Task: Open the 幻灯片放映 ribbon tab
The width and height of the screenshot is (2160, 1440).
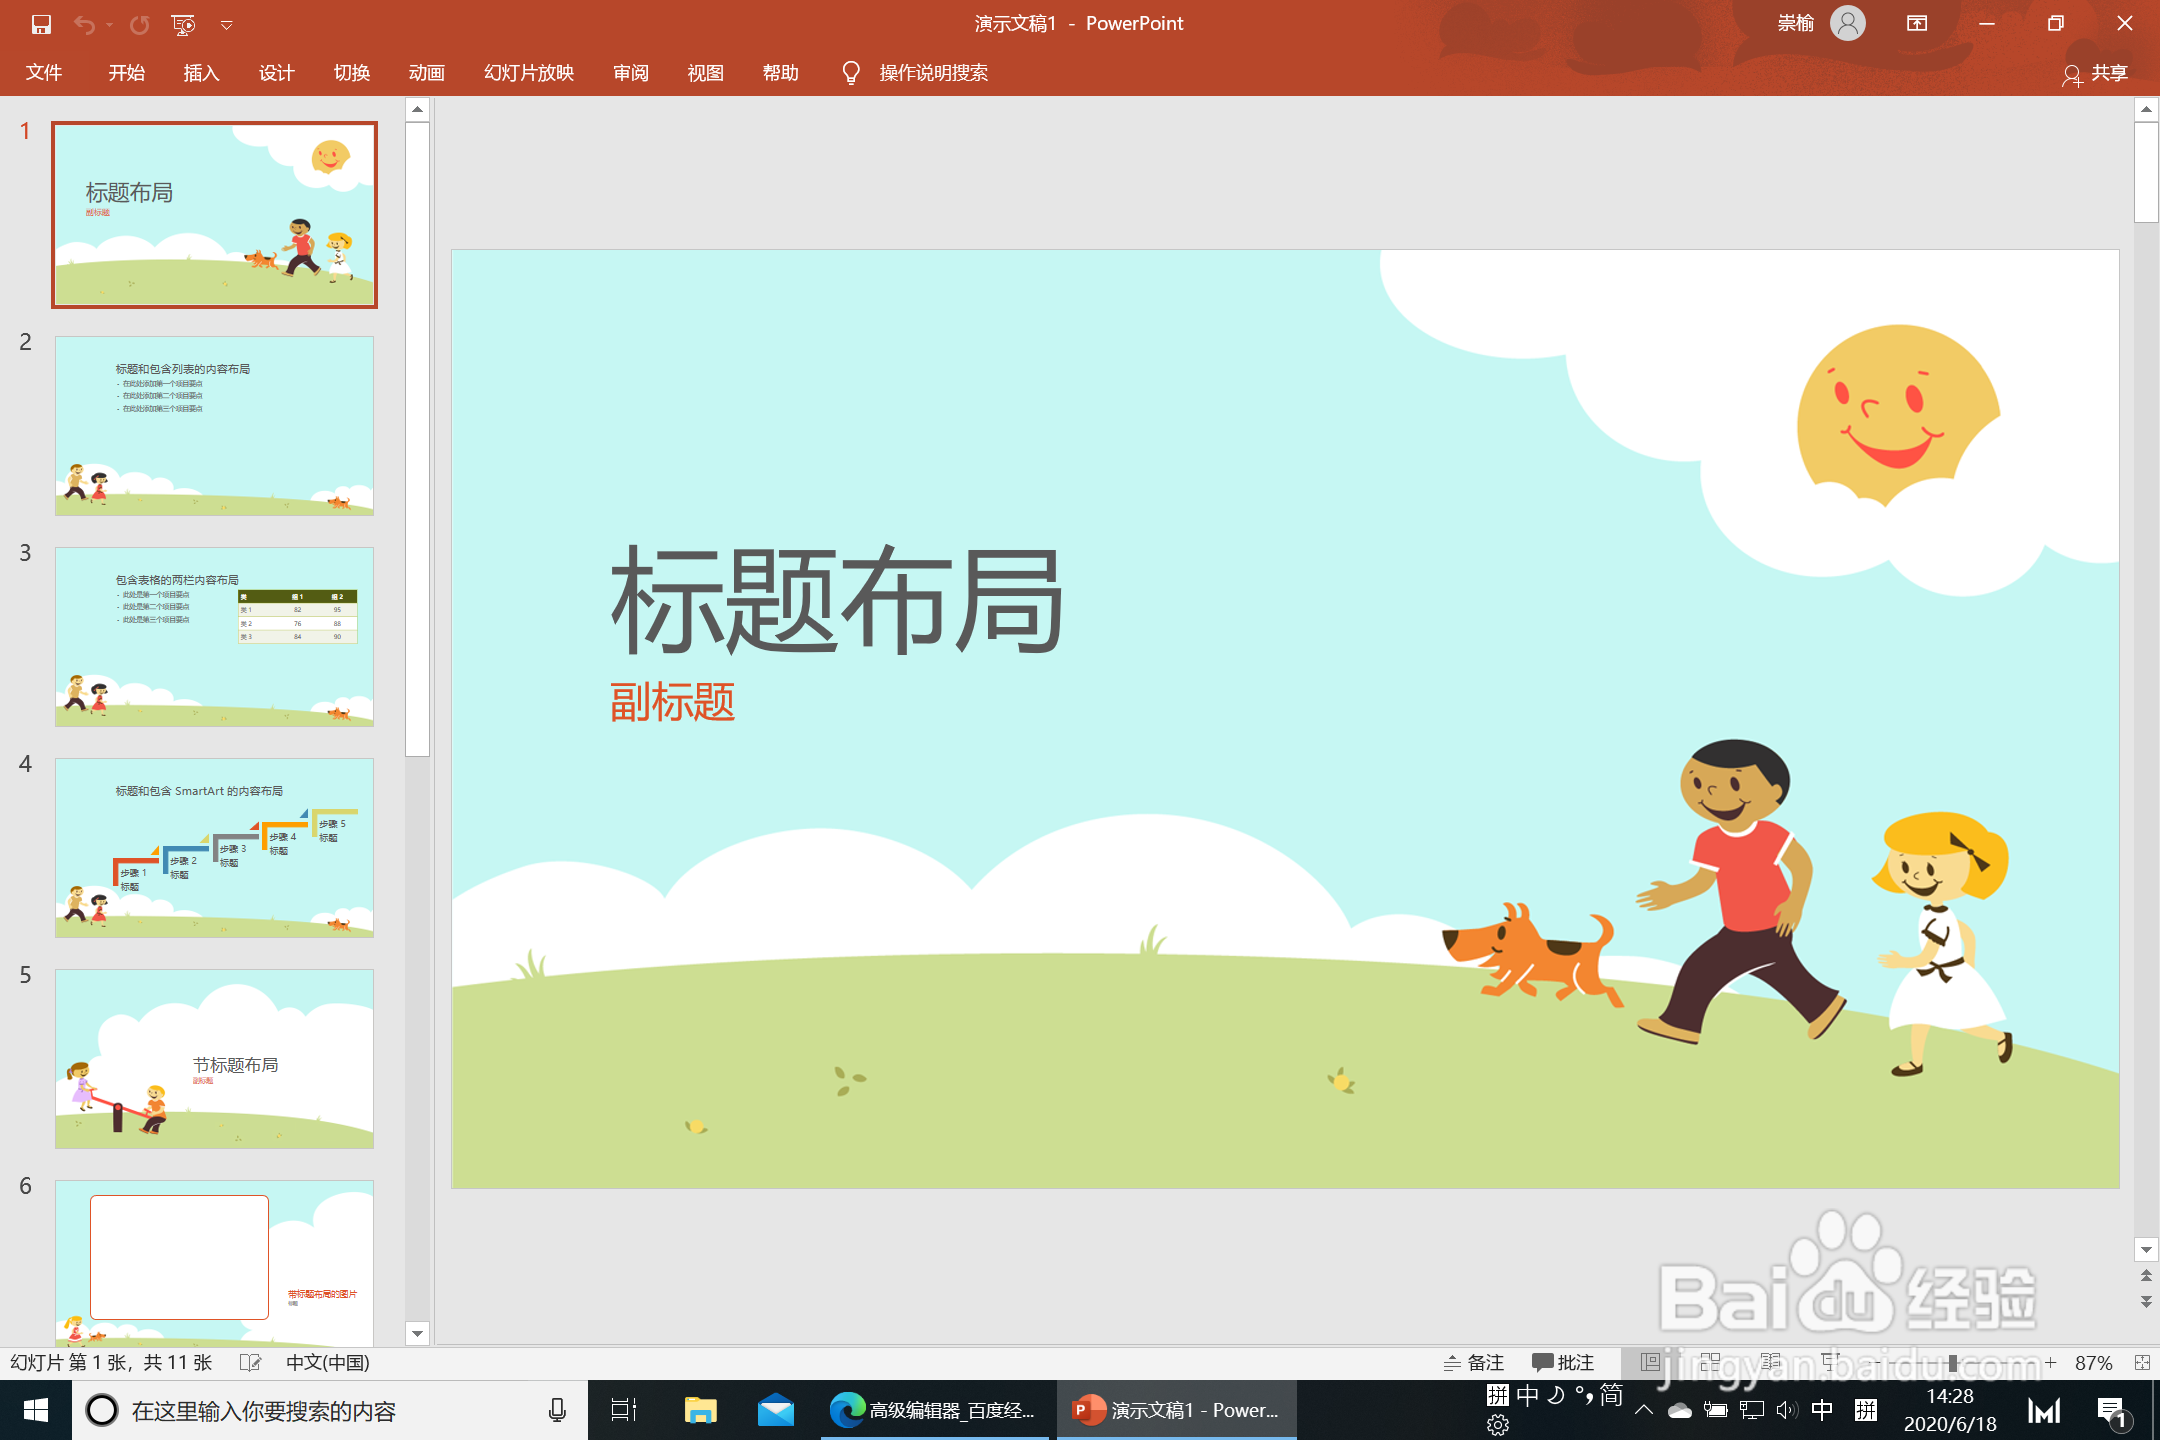Action: pyautogui.click(x=529, y=72)
